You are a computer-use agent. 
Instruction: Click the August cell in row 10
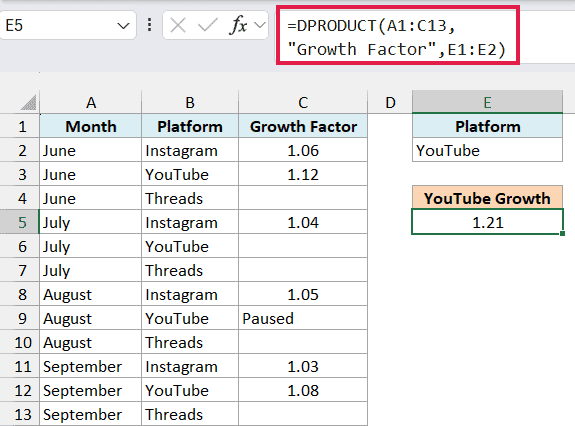click(91, 342)
